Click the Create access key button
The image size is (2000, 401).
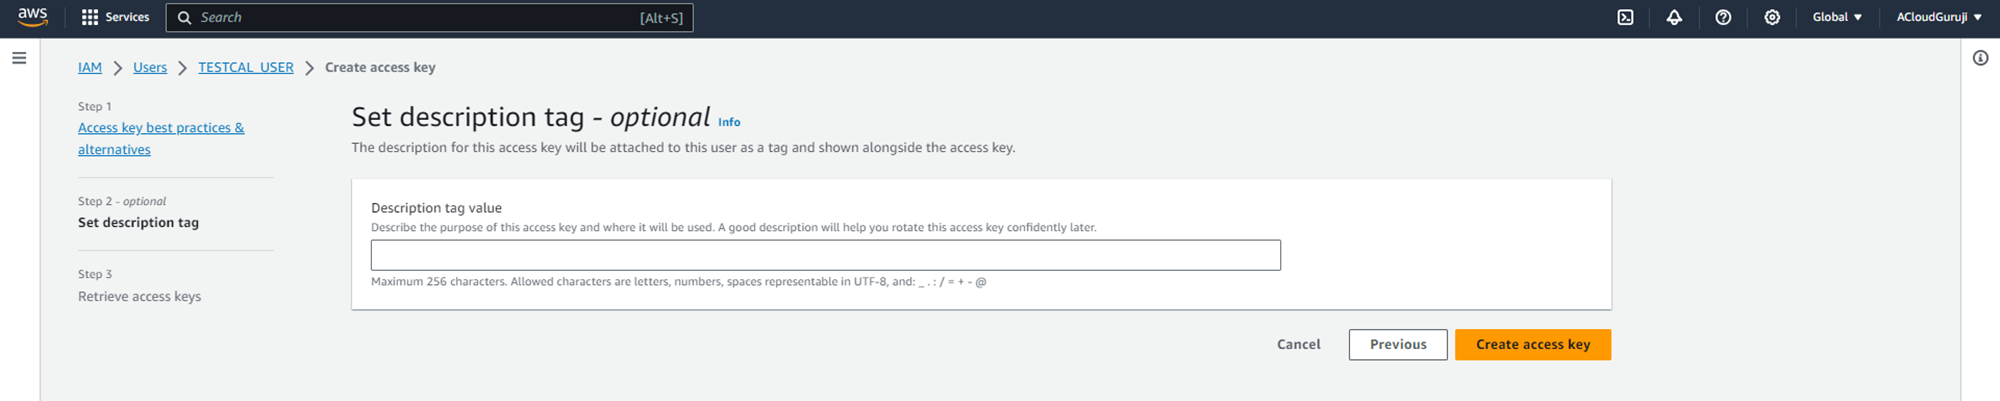(x=1532, y=344)
